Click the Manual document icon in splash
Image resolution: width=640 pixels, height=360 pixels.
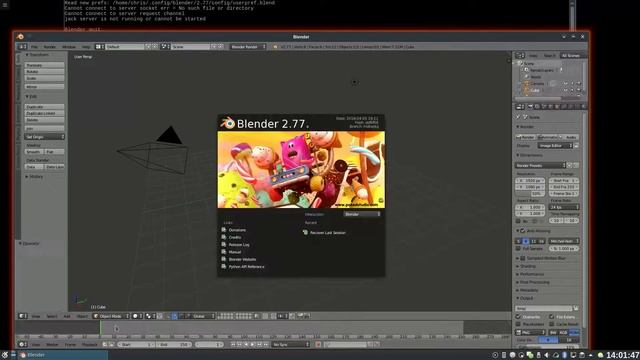pyautogui.click(x=224, y=252)
